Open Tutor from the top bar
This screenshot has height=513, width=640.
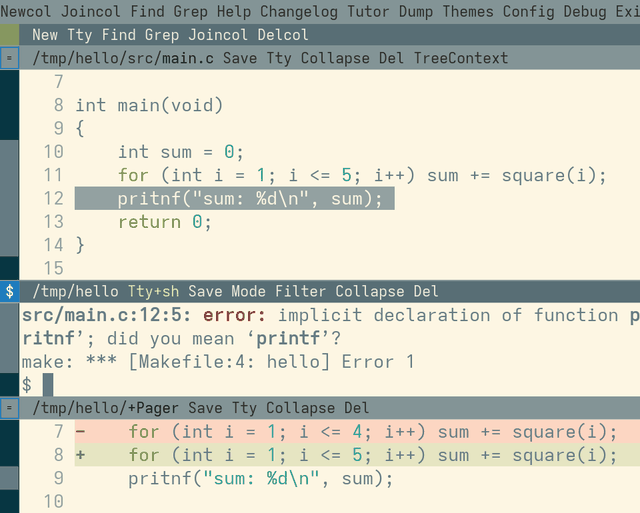click(368, 11)
